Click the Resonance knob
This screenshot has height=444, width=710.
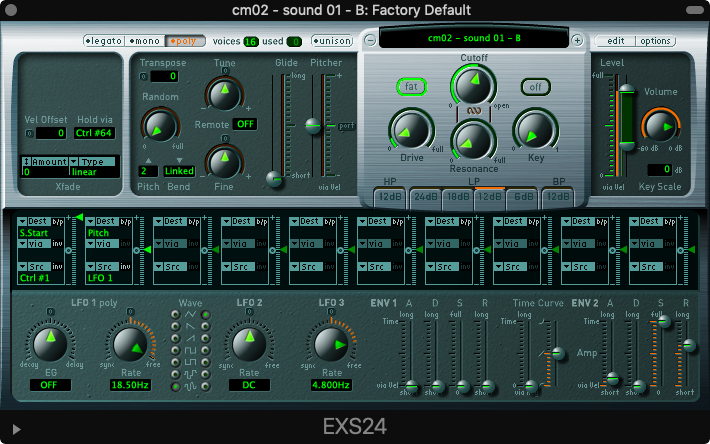point(474,137)
